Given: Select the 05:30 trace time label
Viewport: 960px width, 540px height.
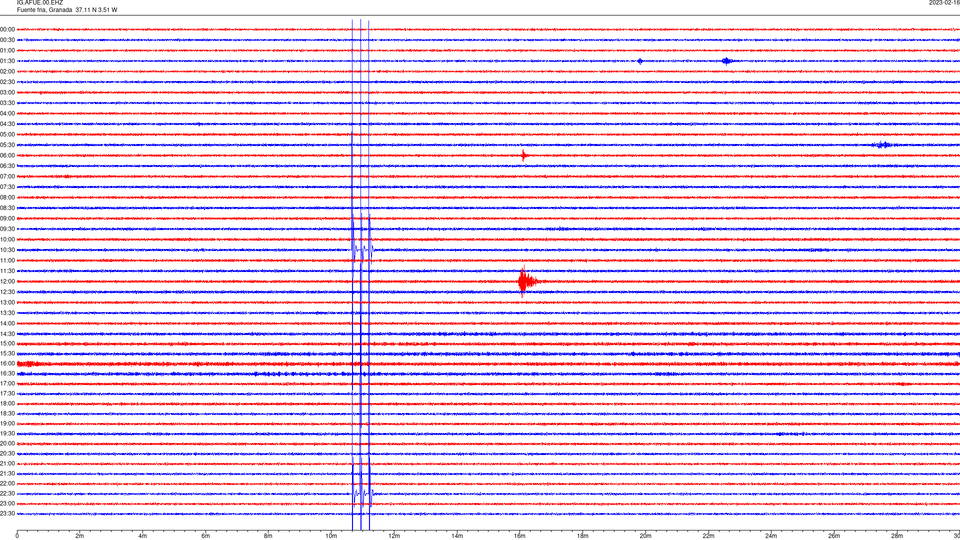Looking at the screenshot, I should (x=7, y=145).
